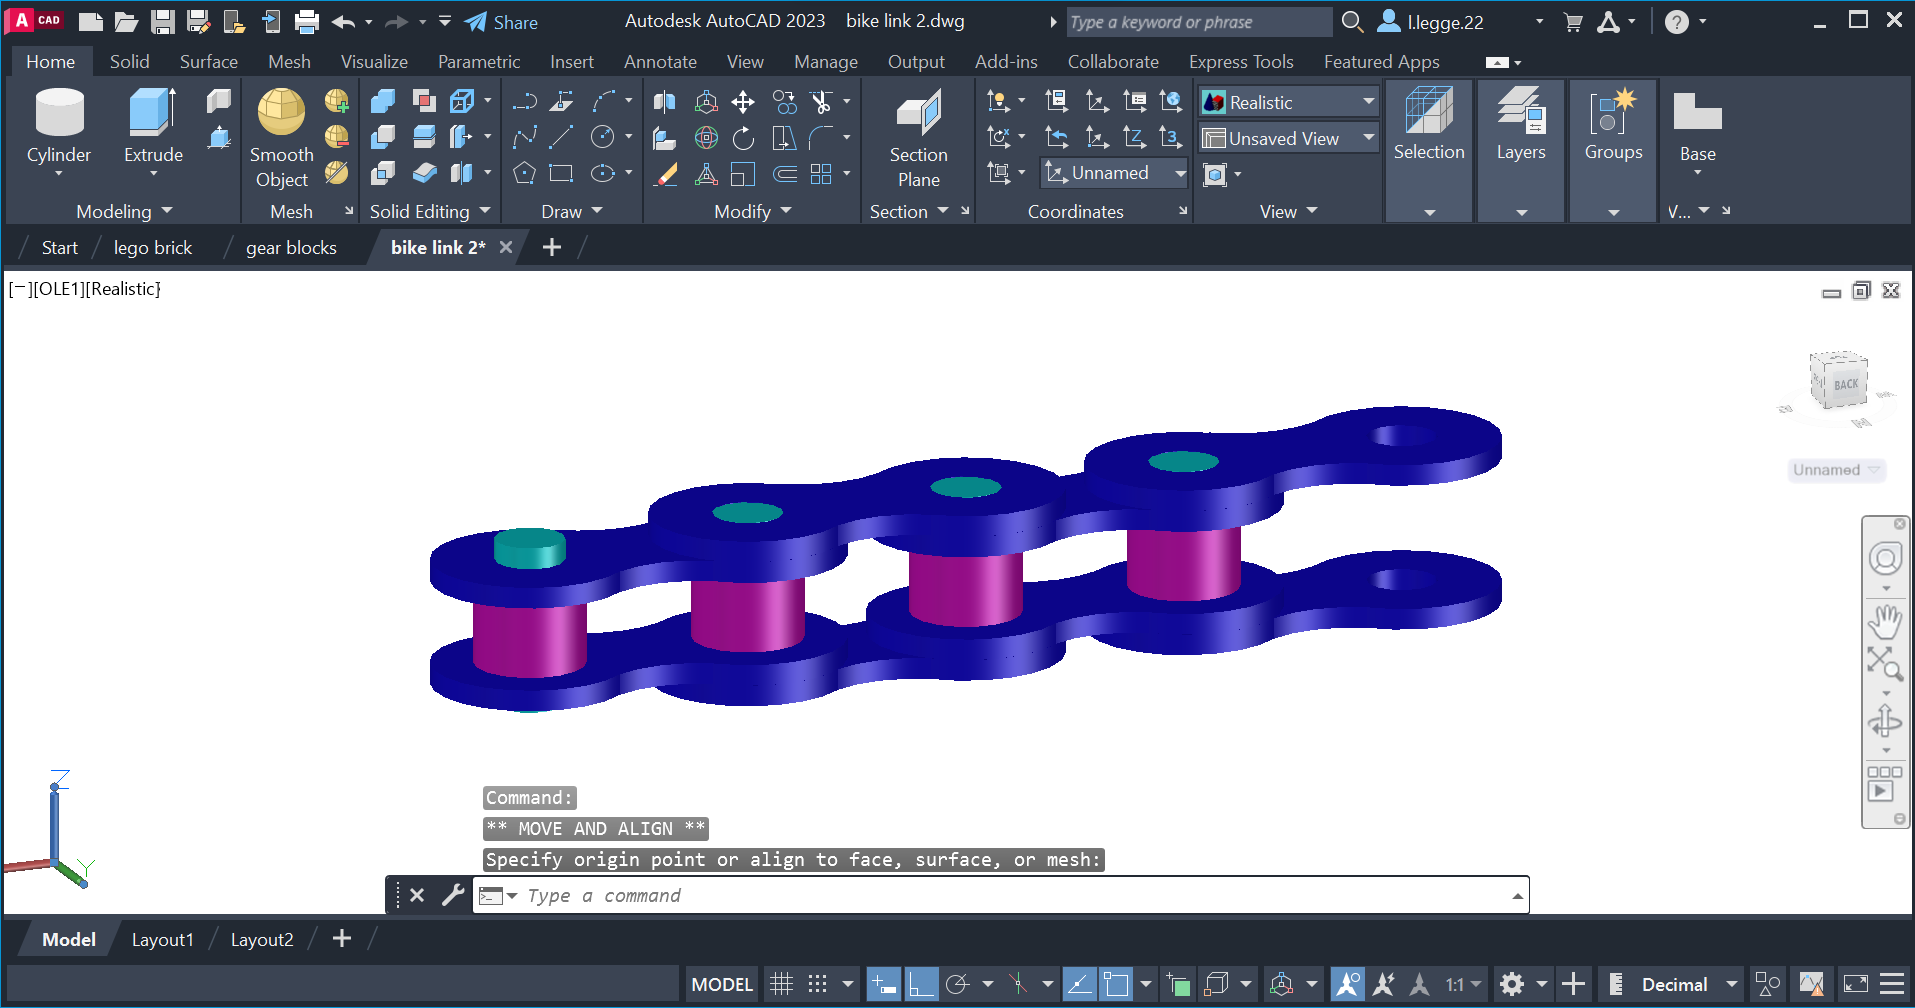Screen dimensions: 1915x1008
Task: Select the Erase tool
Action: coord(665,173)
